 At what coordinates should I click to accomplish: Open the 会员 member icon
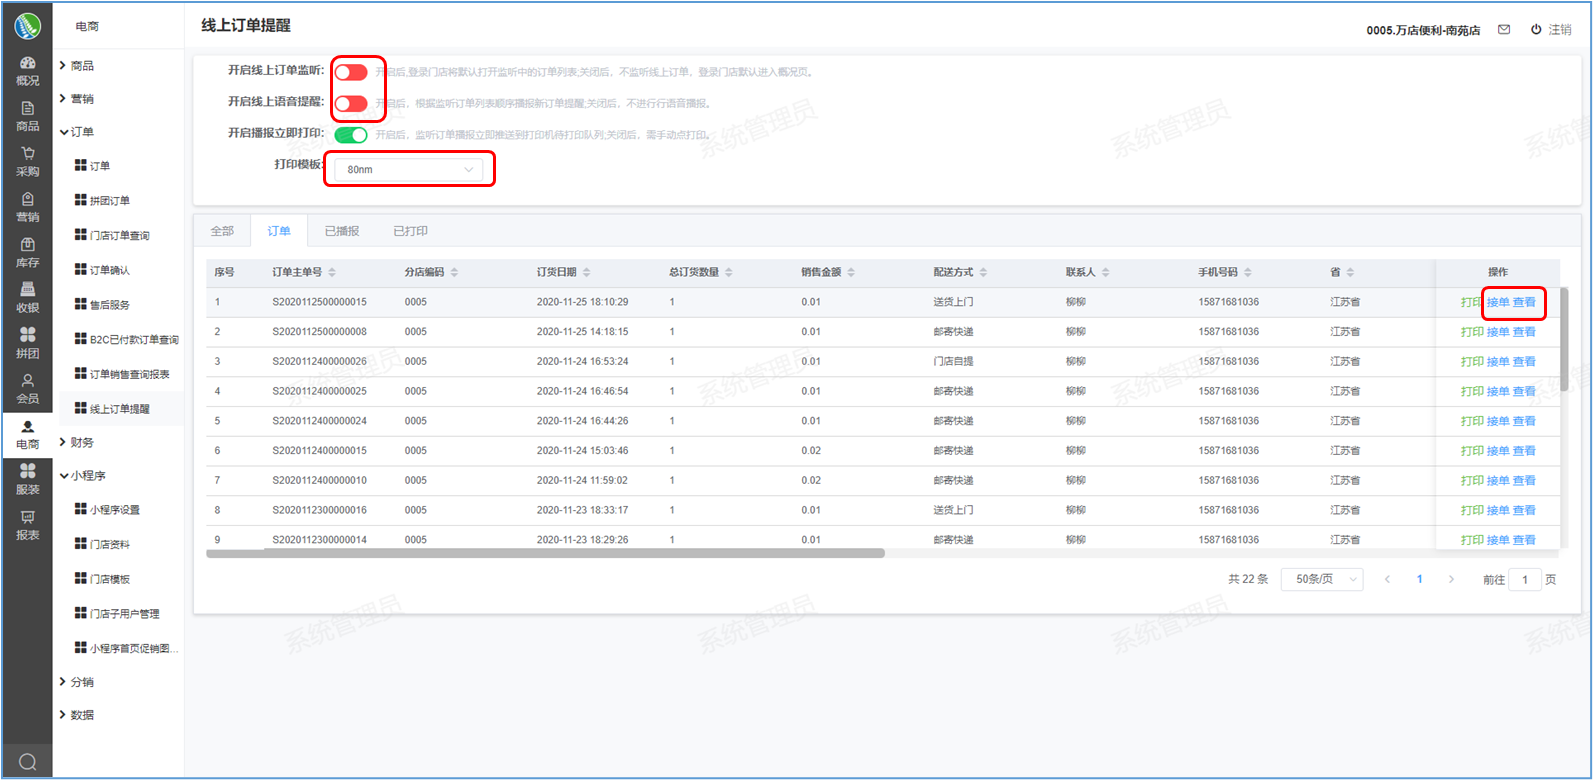point(27,388)
